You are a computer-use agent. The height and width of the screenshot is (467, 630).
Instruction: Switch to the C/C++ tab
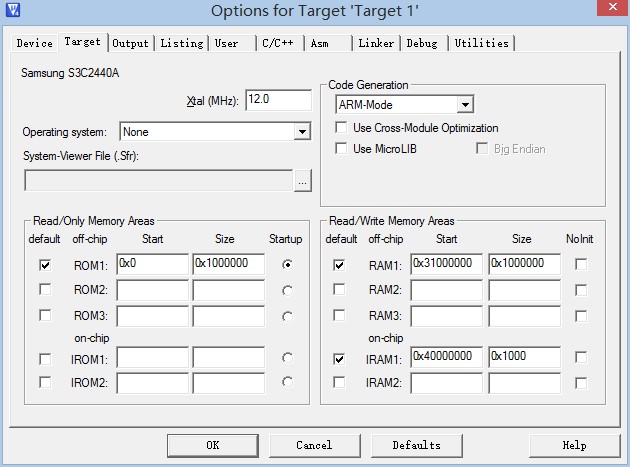click(x=278, y=43)
